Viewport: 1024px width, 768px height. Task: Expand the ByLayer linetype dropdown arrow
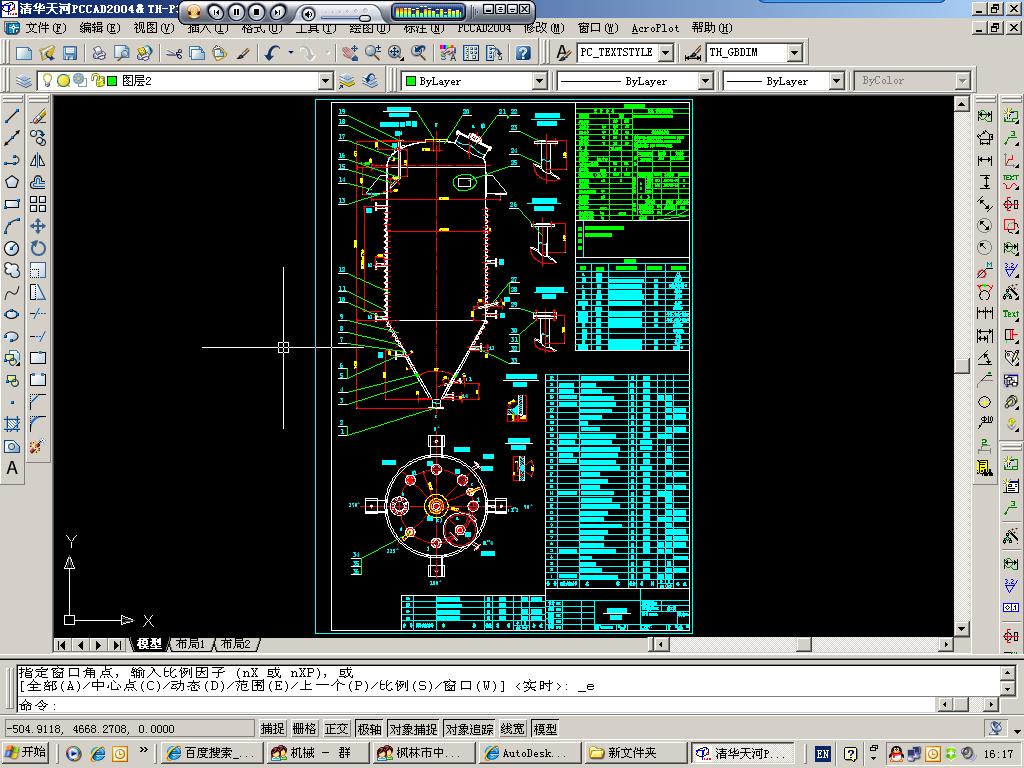(705, 81)
